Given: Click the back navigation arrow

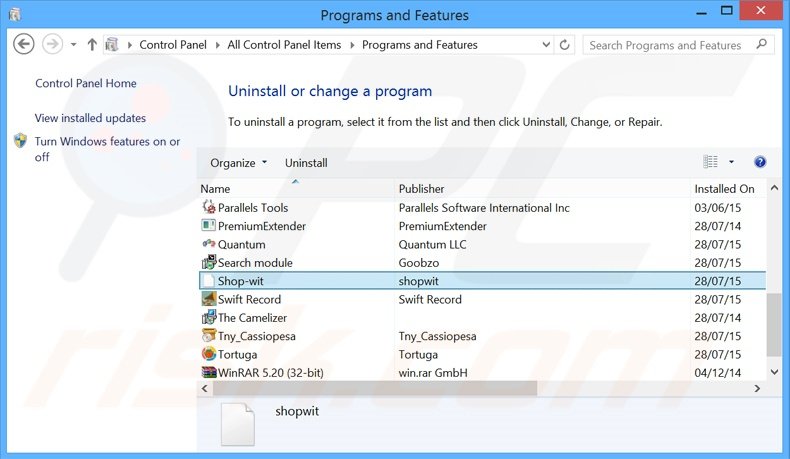Looking at the screenshot, I should pos(24,44).
